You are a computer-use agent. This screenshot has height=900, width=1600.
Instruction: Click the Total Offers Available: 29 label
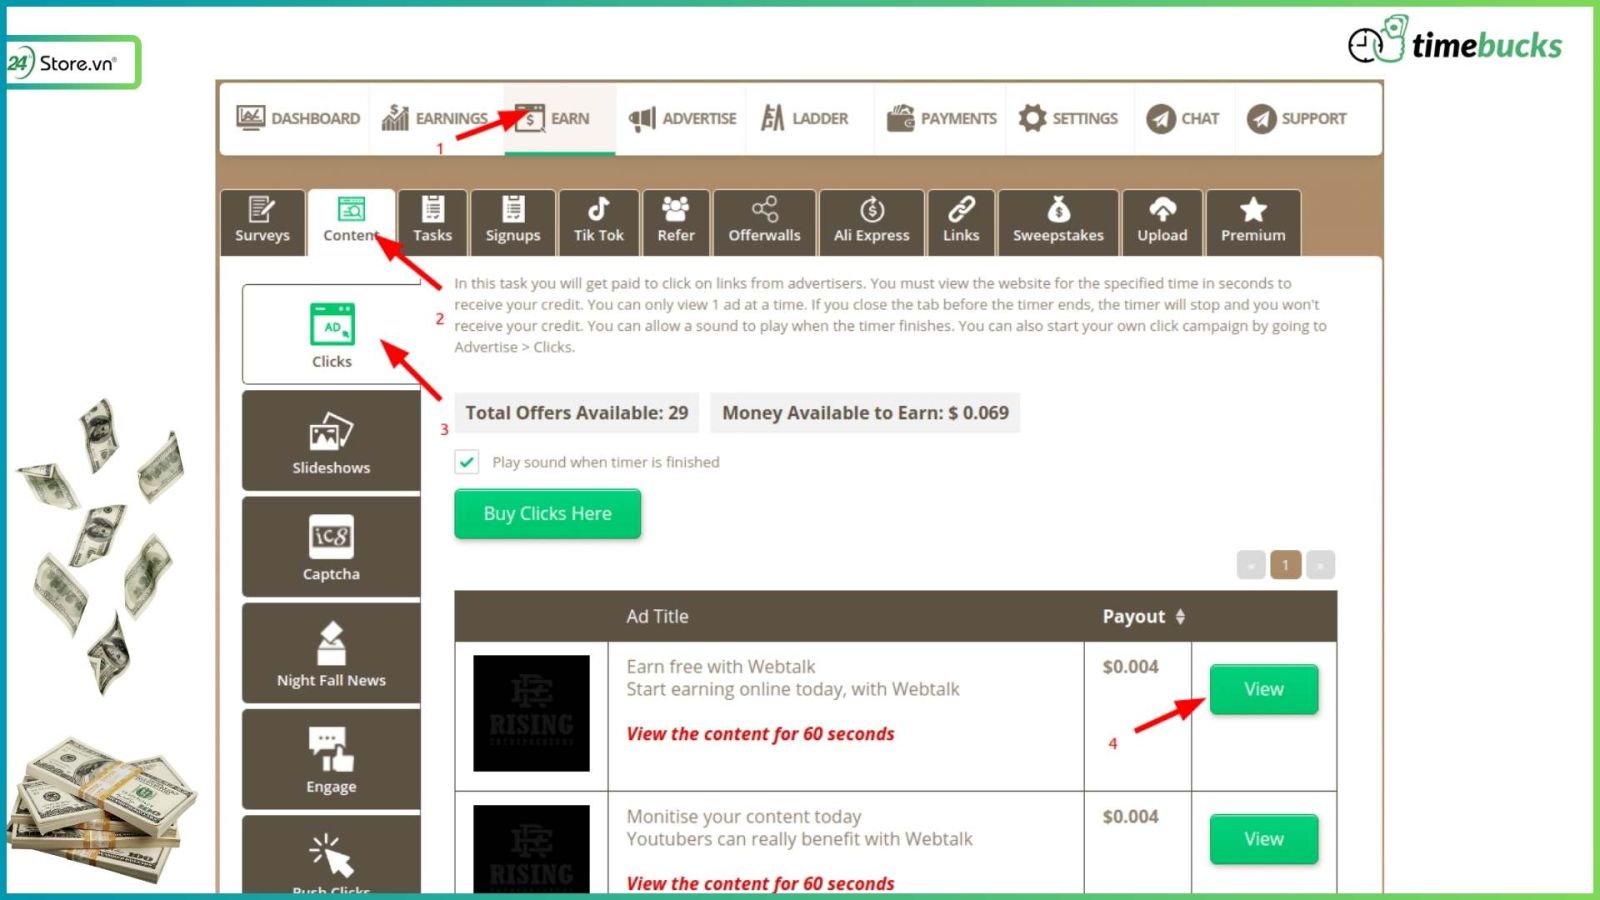point(577,413)
